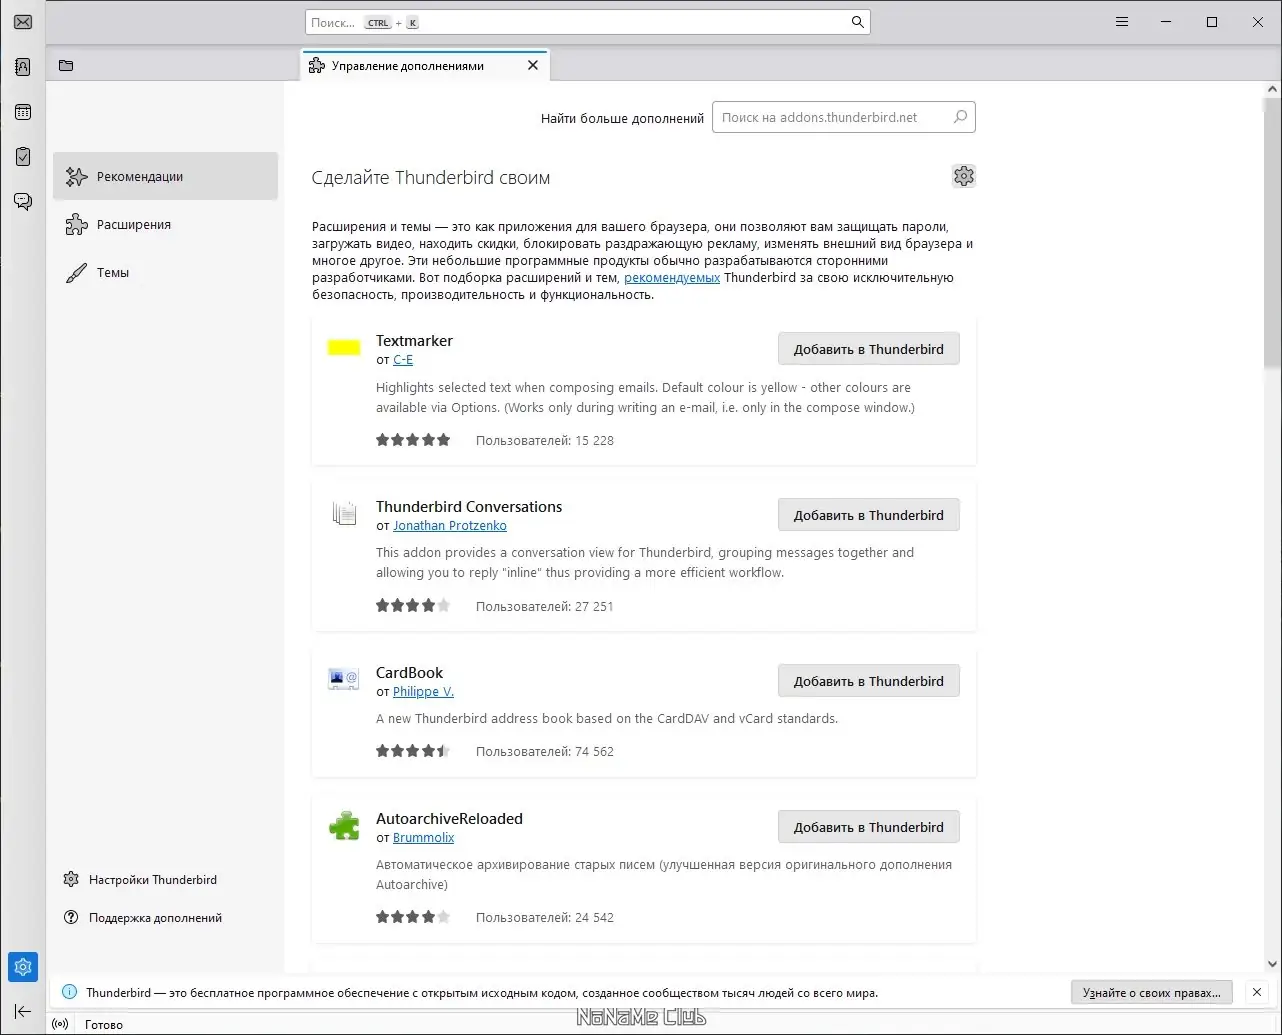Image resolution: width=1282 pixels, height=1035 pixels.
Task: Click the info icon in the notification bar
Action: (69, 993)
